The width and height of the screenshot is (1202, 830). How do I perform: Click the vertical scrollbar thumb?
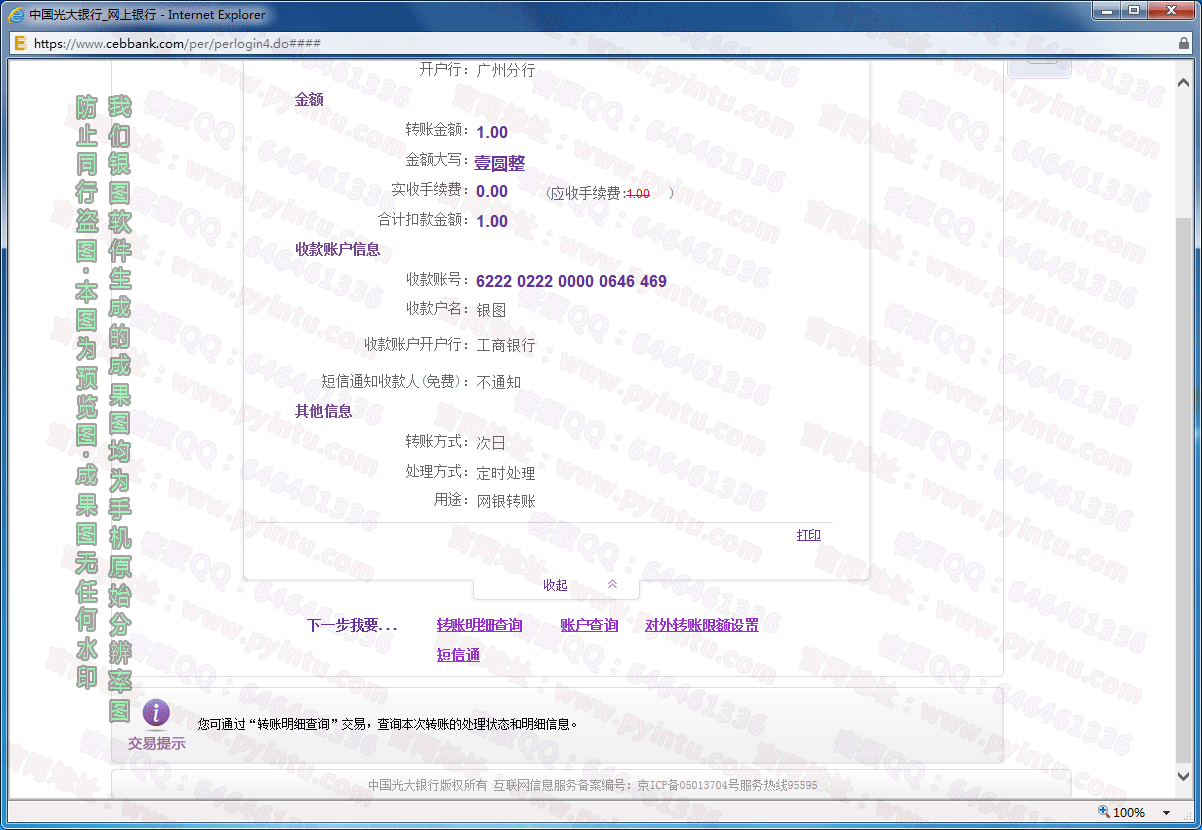(x=1183, y=488)
